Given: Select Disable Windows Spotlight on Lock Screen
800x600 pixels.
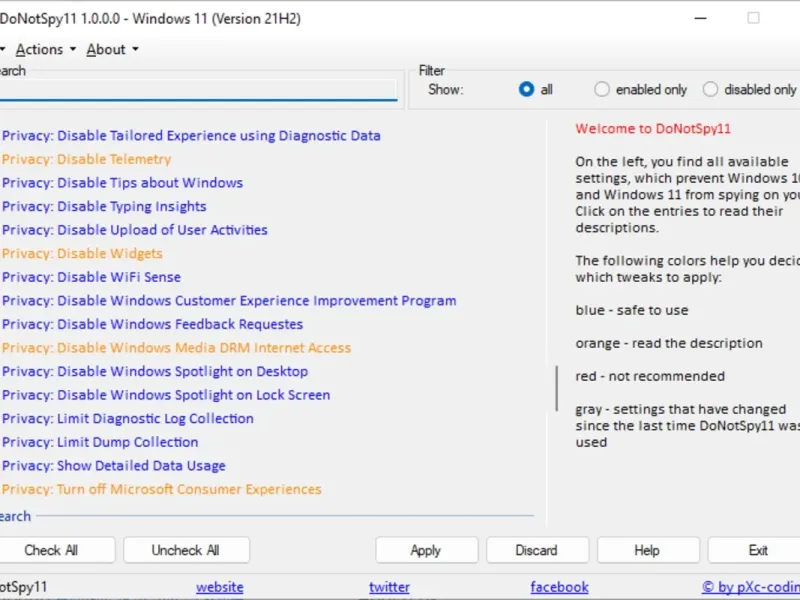Looking at the screenshot, I should tap(166, 394).
